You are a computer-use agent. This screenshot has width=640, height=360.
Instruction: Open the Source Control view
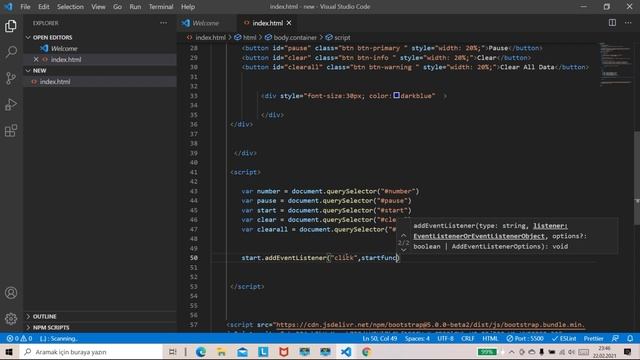pos(11,78)
